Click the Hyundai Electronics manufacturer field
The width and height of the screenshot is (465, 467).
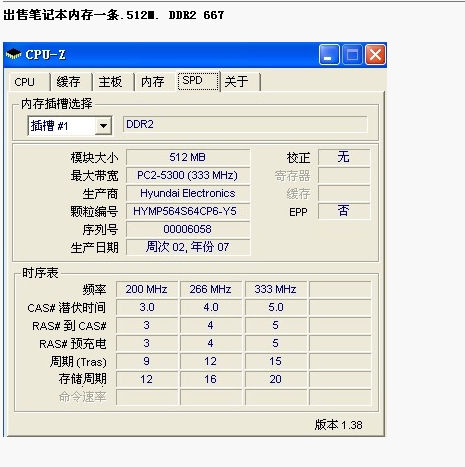[188, 193]
